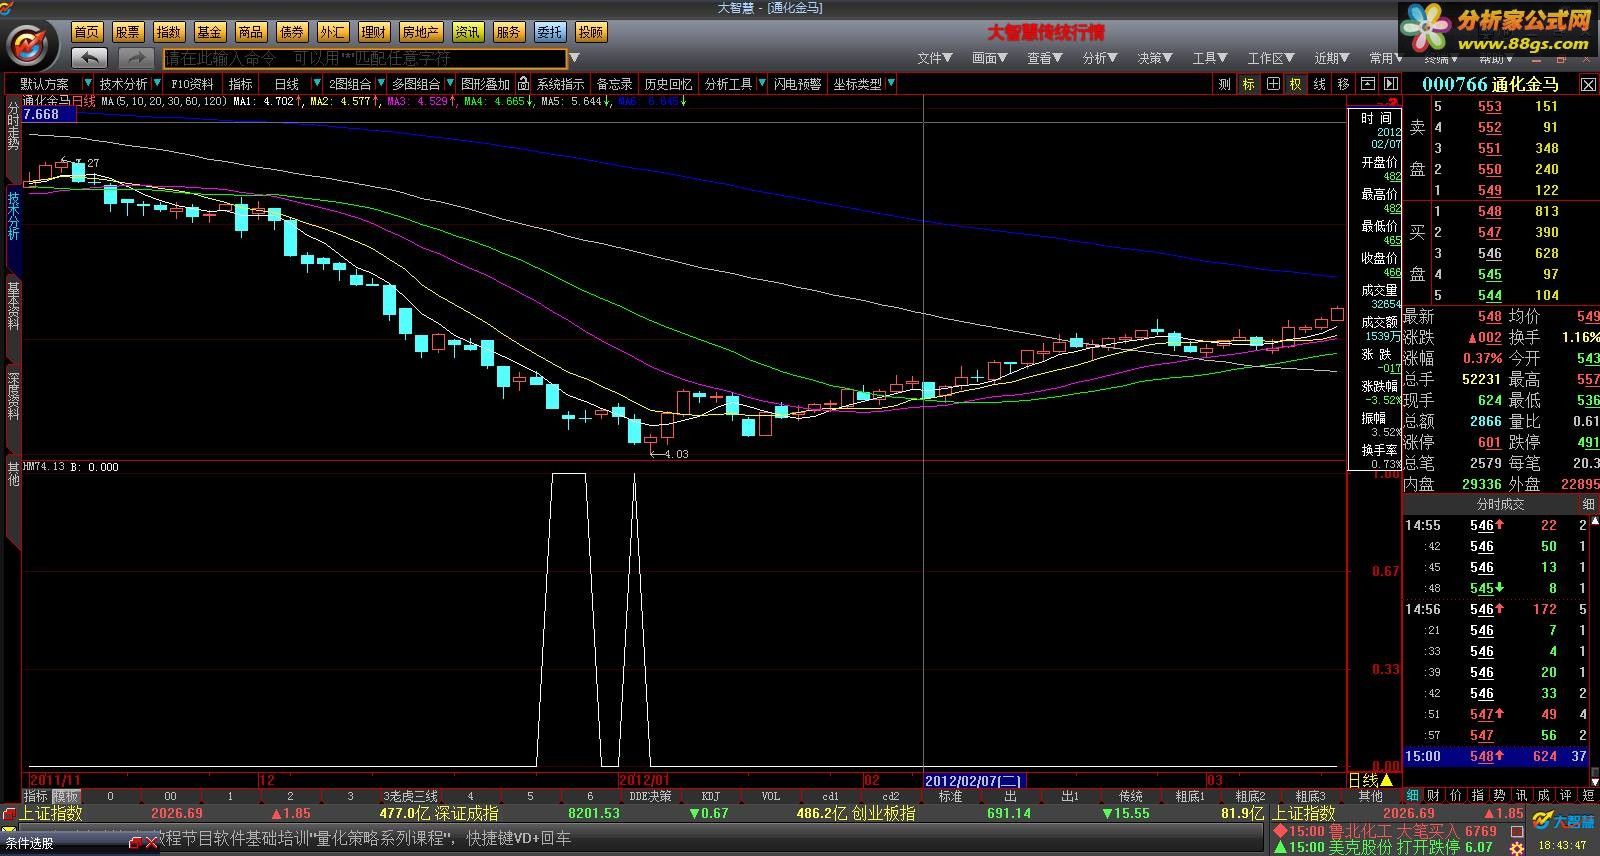Select the 移 move tool icon
This screenshot has width=1600, height=856.
click(x=1343, y=84)
